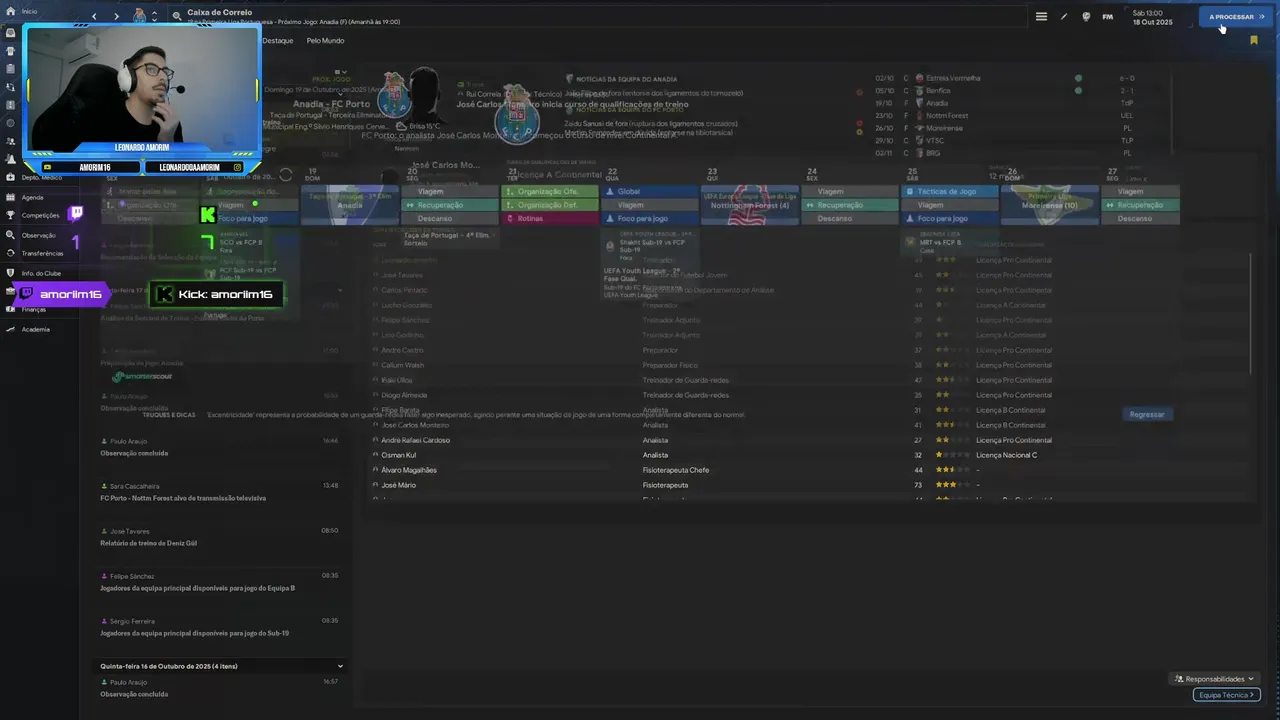Click the Organização Def. session on day 21
Viewport: 1280px width, 720px height.
[x=549, y=205]
